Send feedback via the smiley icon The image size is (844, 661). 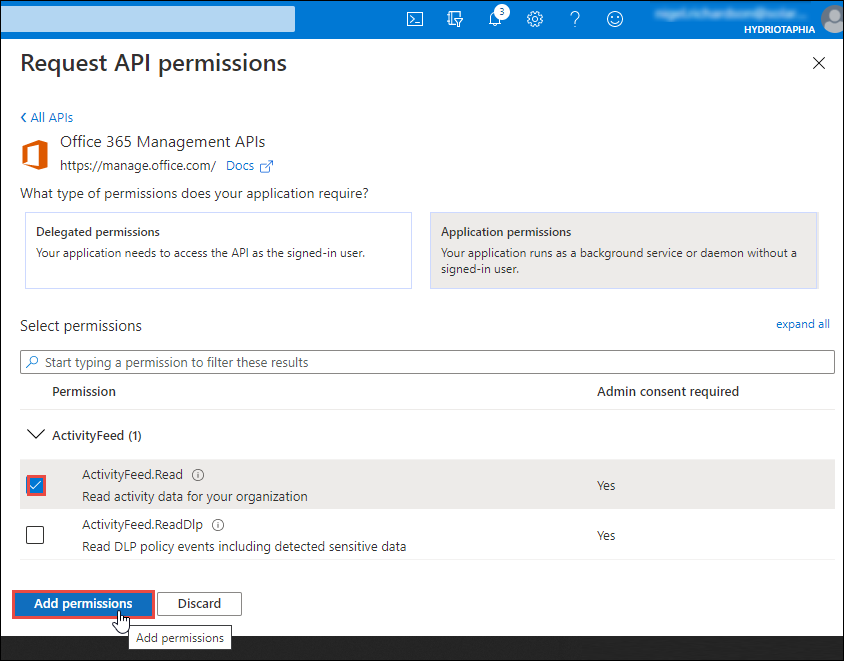click(x=615, y=18)
